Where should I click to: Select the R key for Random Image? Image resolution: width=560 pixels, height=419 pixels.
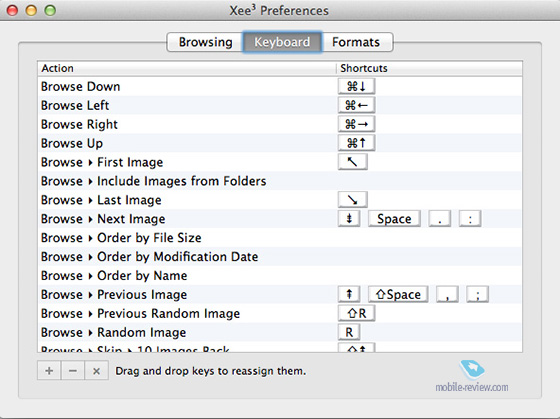(x=349, y=332)
